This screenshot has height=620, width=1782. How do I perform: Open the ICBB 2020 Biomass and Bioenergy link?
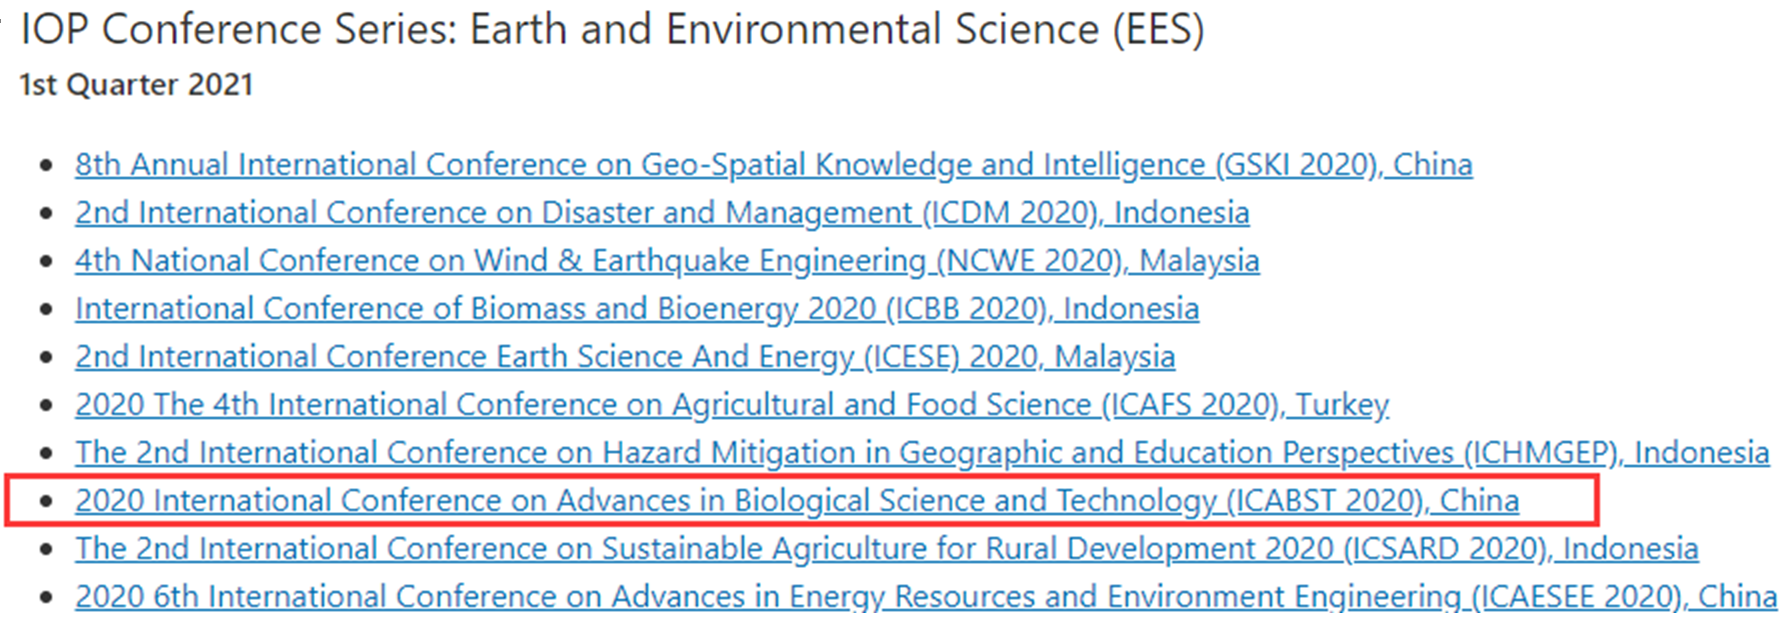pyautogui.click(x=637, y=309)
